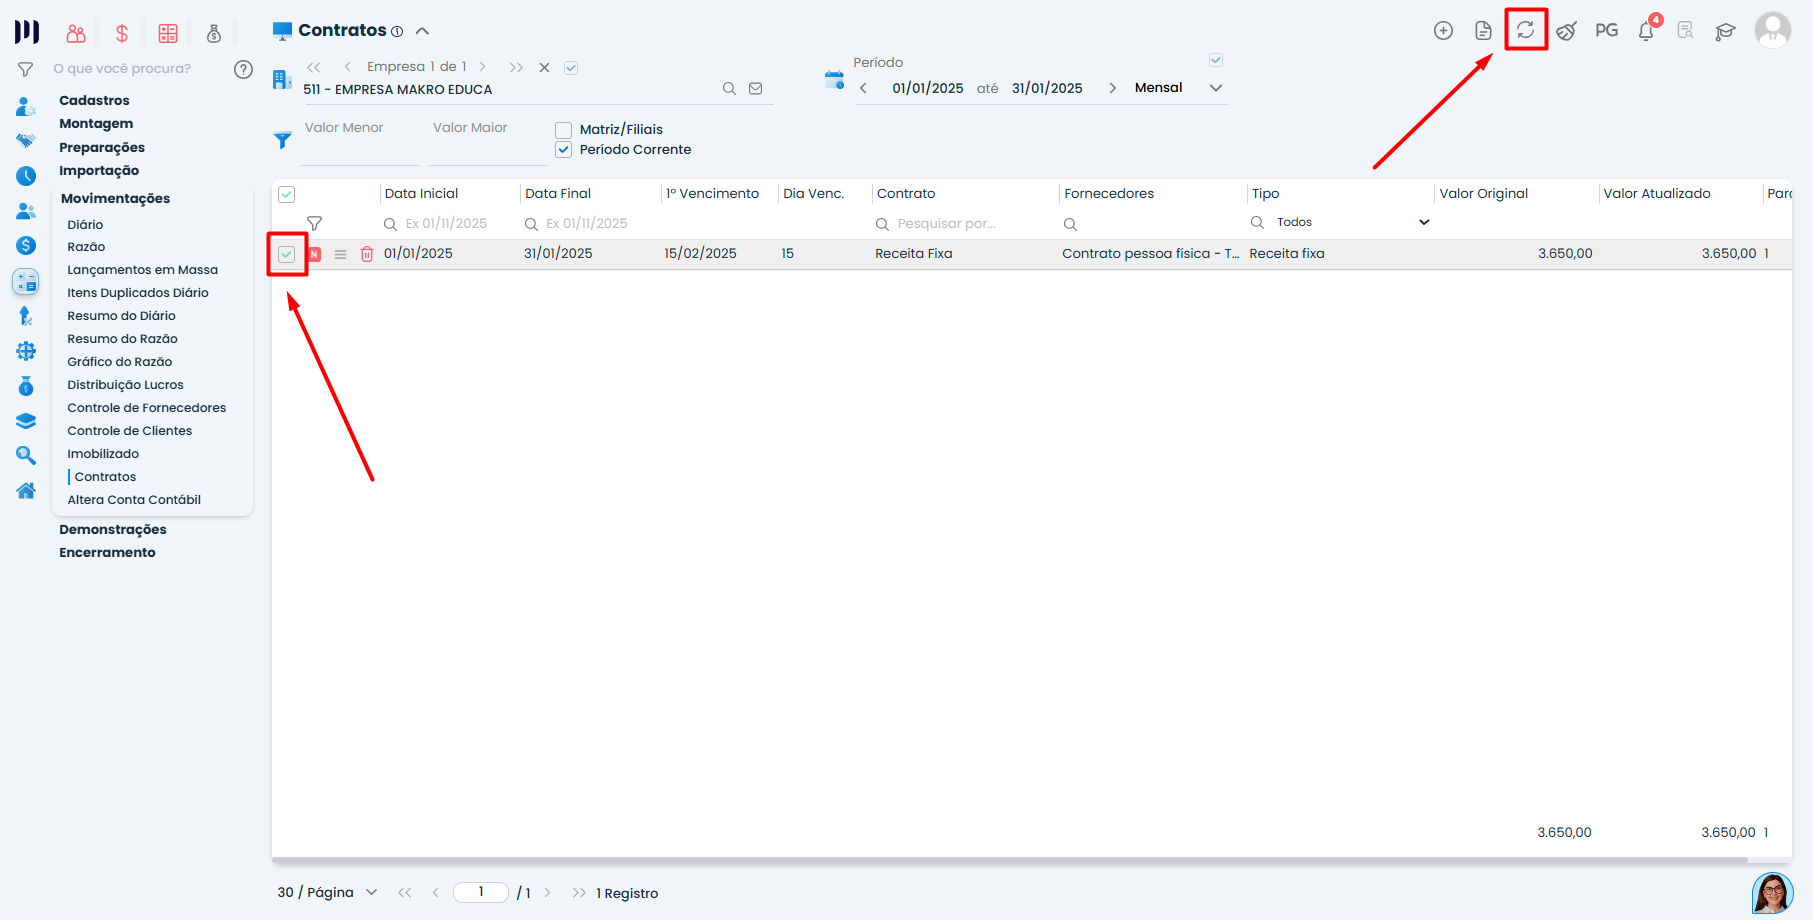Collapse the Contratos header chevron
Viewport: 1813px width, 920px height.
[x=422, y=31]
